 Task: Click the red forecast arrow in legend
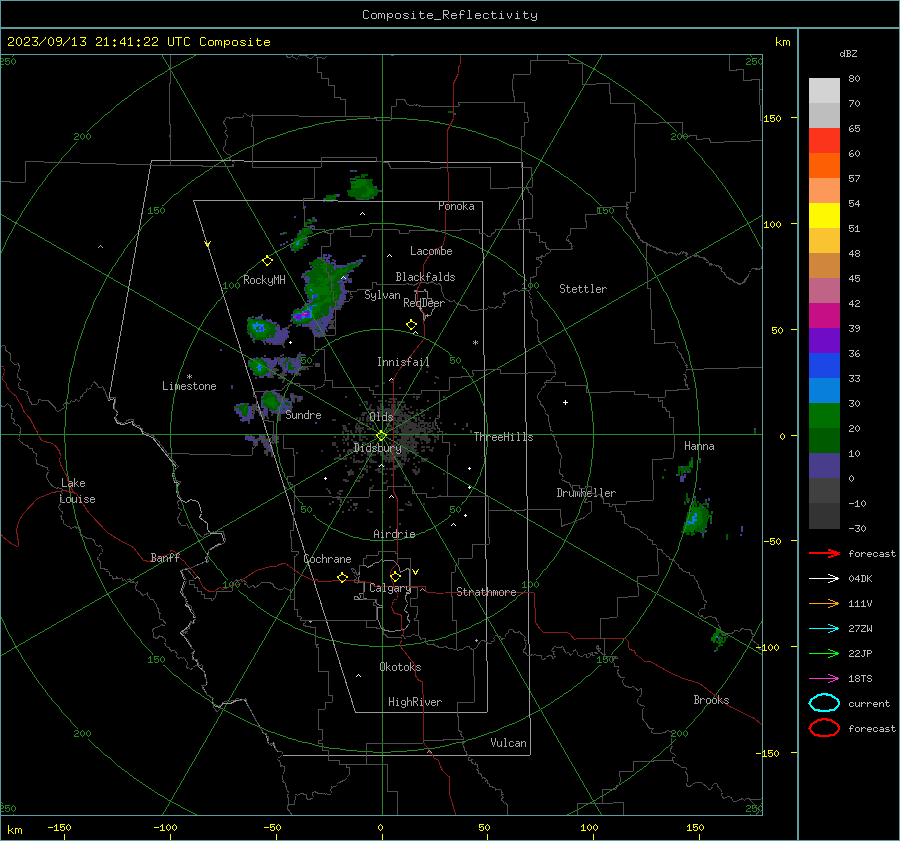click(x=824, y=553)
